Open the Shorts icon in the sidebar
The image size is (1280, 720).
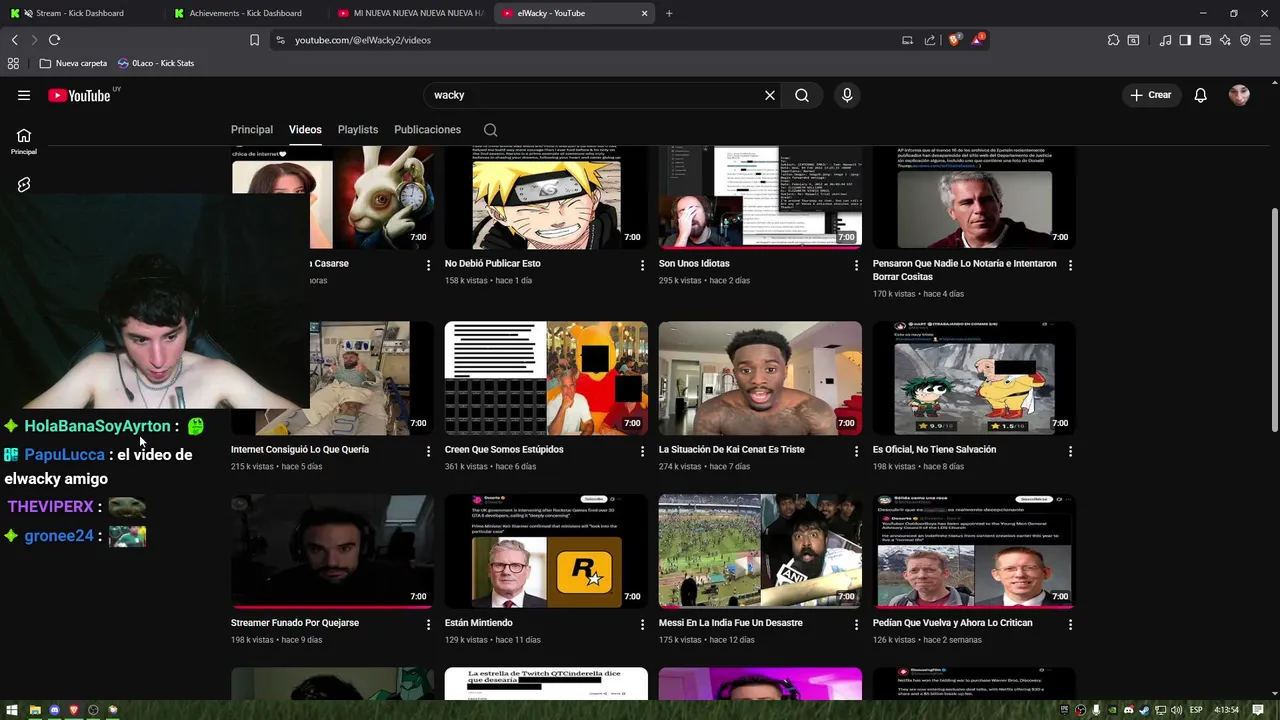tap(24, 185)
